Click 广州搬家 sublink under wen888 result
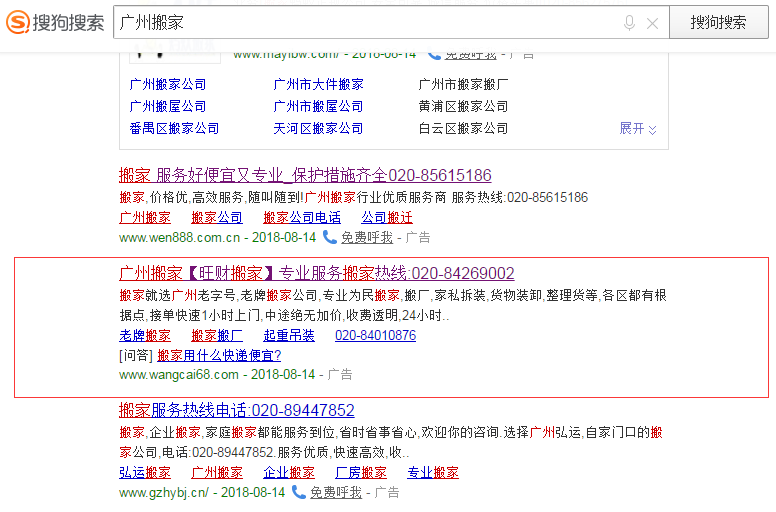Viewport: 776px width, 512px height. coord(145,217)
